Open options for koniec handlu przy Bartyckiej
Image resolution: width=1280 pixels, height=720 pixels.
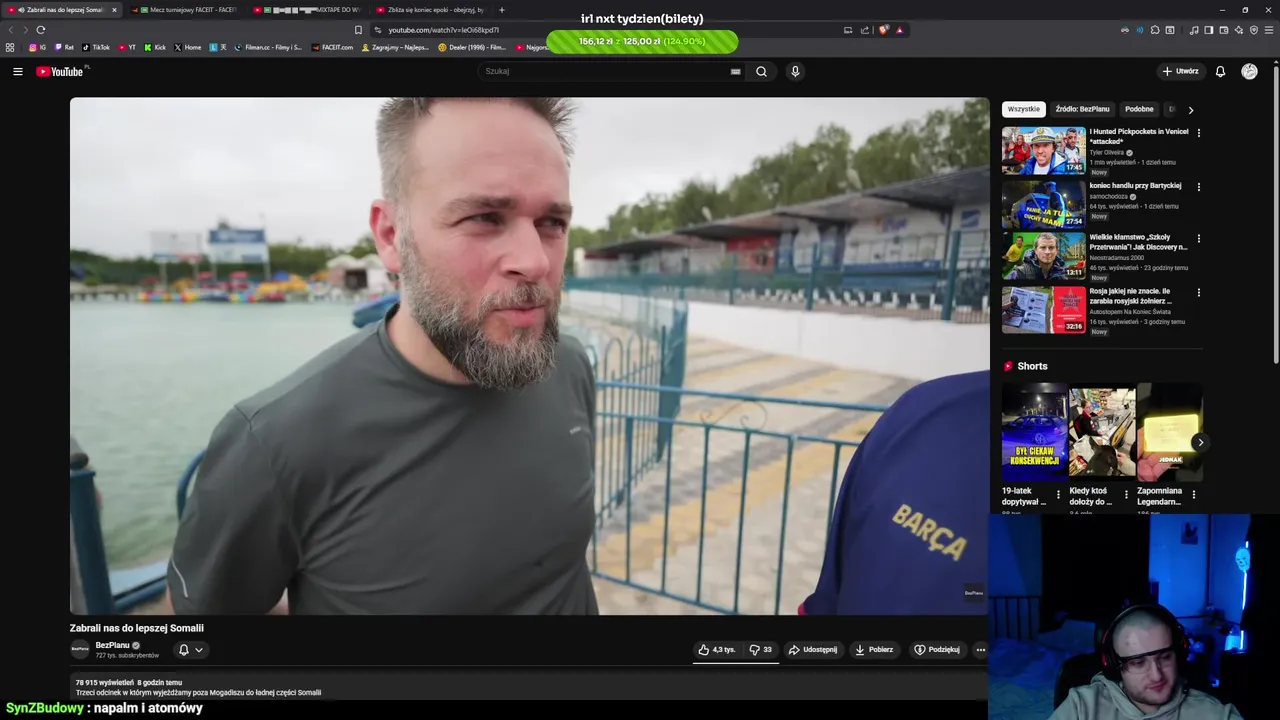click(1199, 186)
